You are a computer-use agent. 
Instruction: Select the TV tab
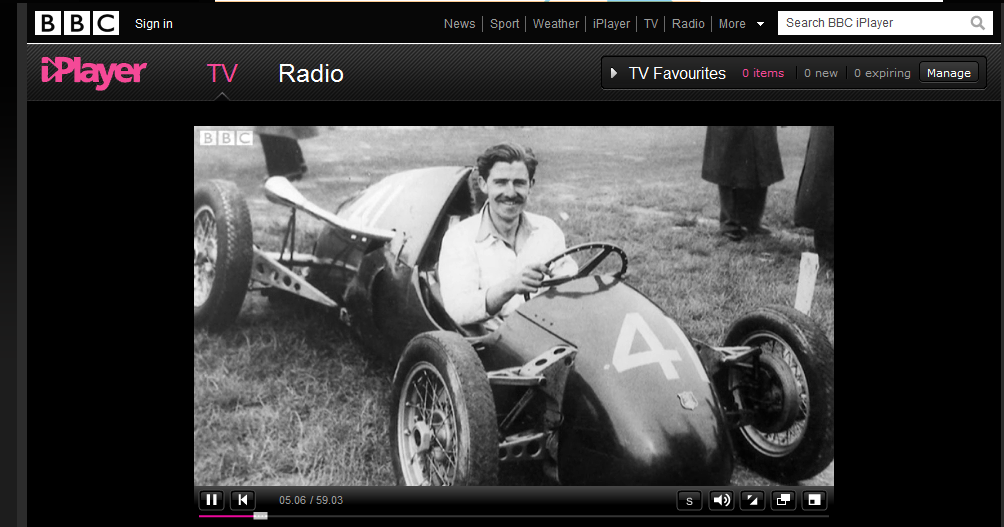(222, 73)
